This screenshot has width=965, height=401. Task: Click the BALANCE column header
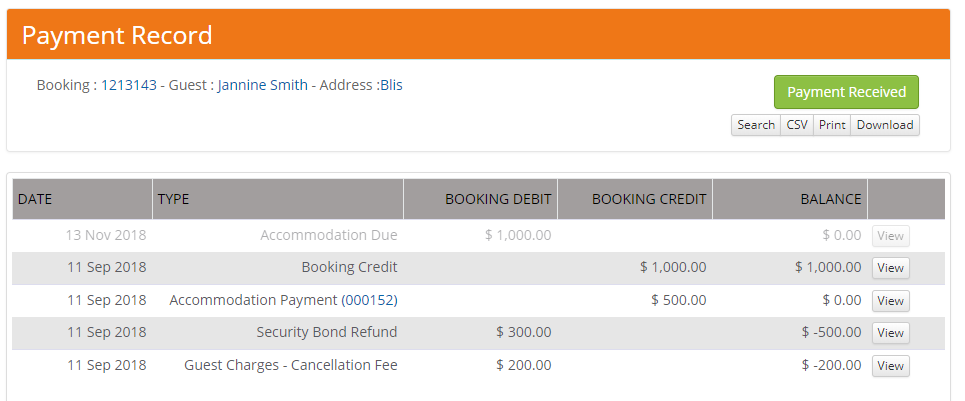click(x=830, y=199)
